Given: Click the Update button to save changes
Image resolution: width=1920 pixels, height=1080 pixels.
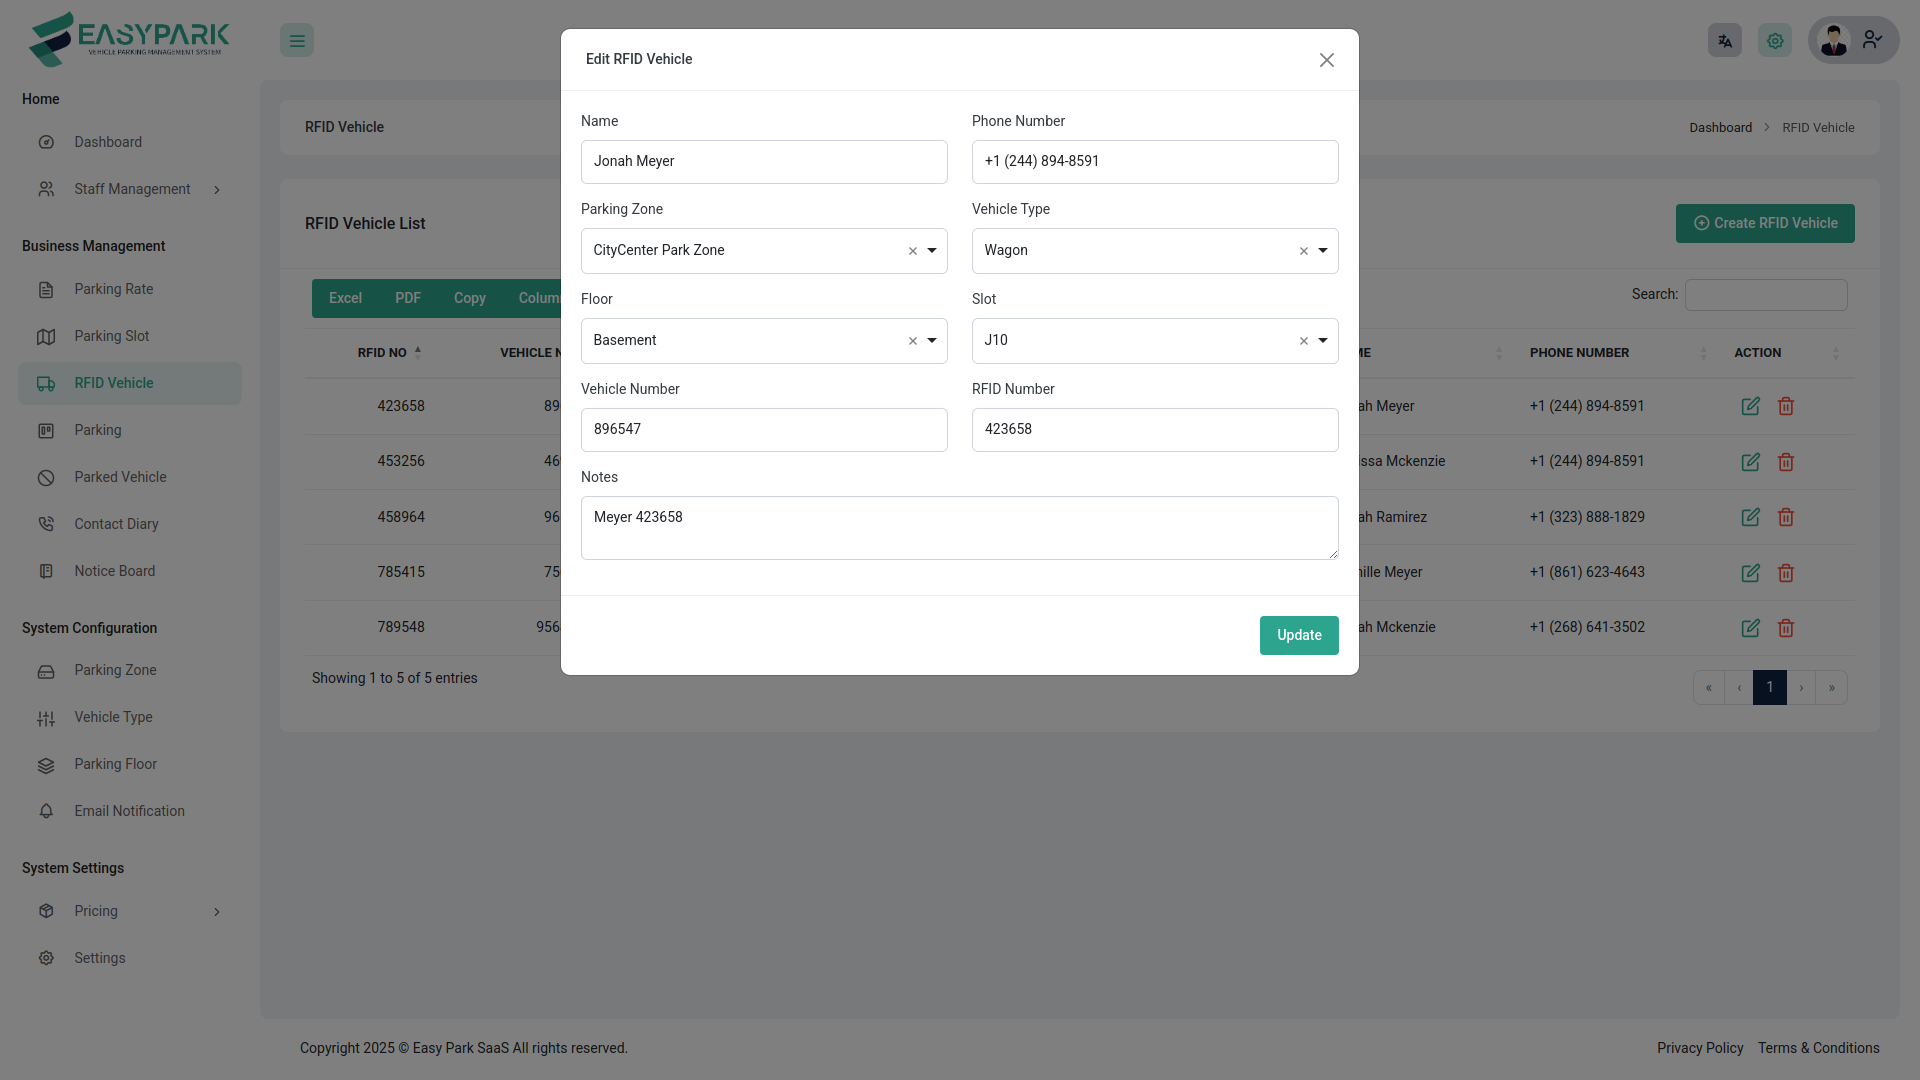Looking at the screenshot, I should (x=1298, y=635).
